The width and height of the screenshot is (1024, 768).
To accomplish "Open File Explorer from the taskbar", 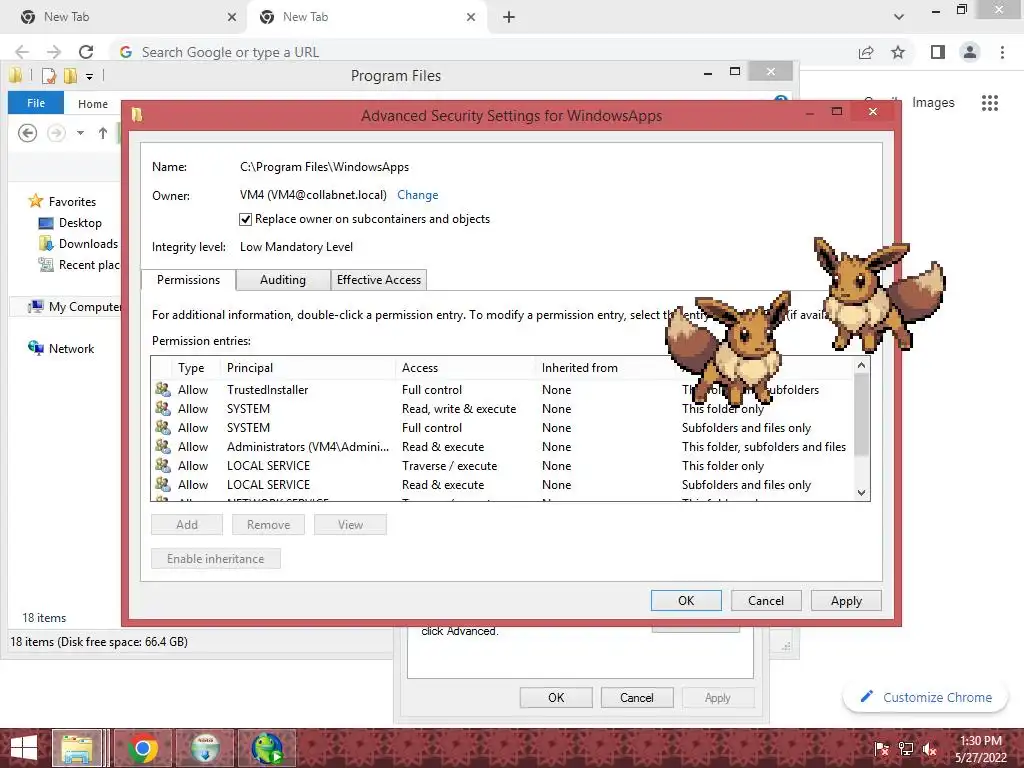I will (x=77, y=748).
